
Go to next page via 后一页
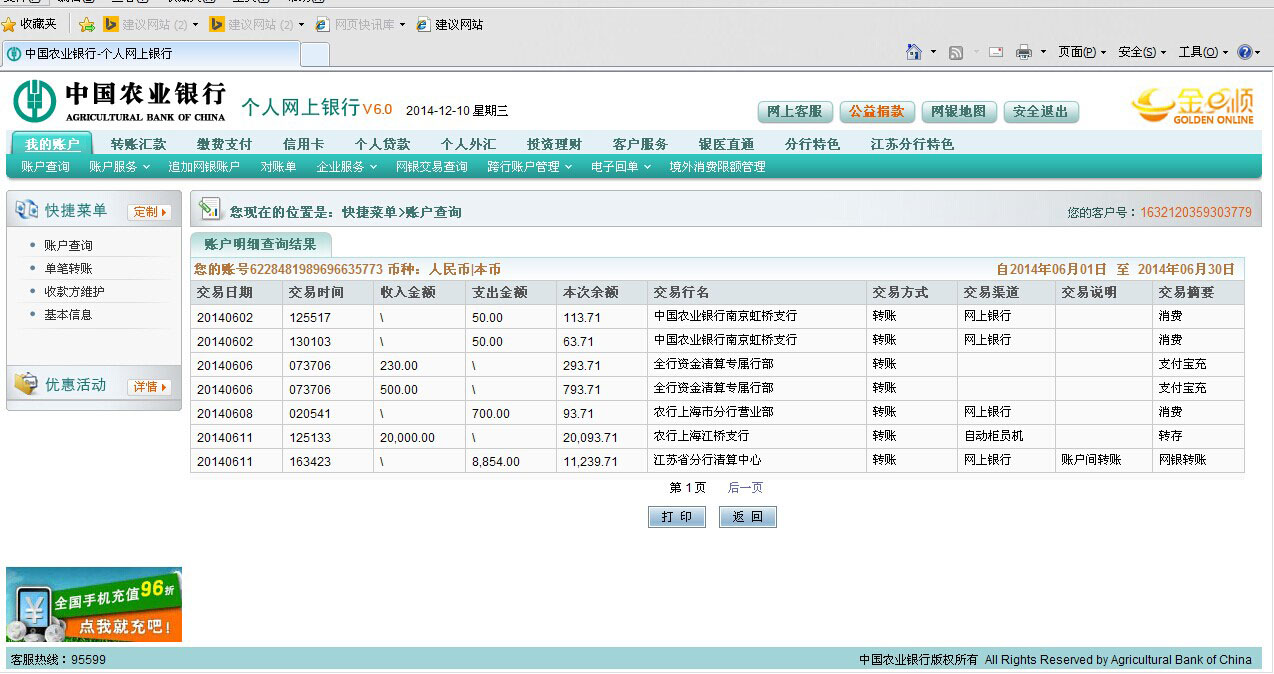point(745,487)
